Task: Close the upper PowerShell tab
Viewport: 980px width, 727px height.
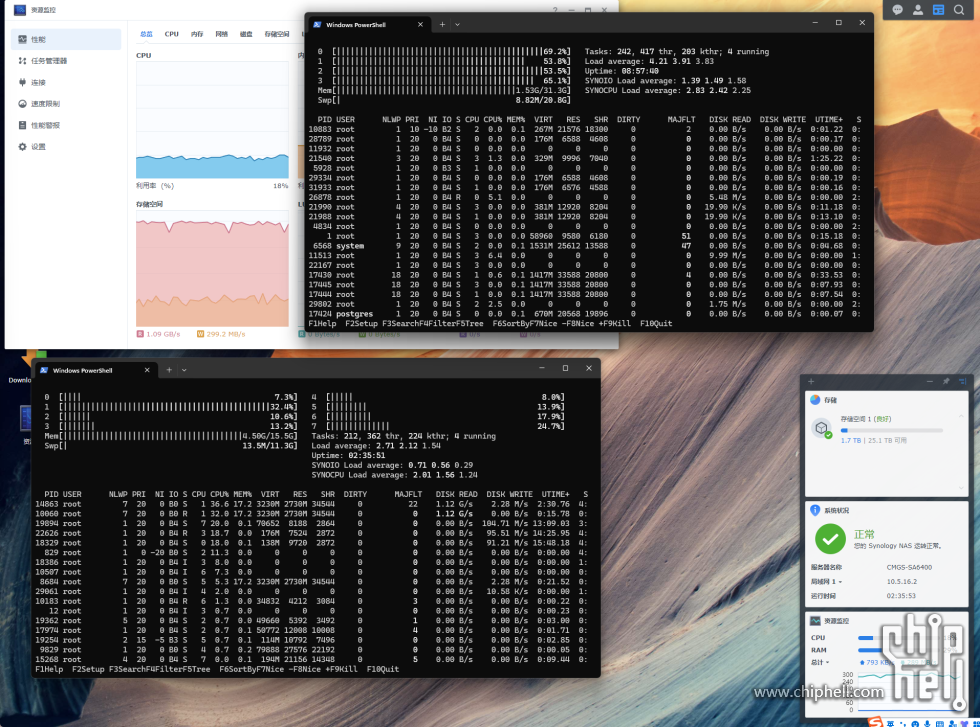Action: [x=420, y=24]
